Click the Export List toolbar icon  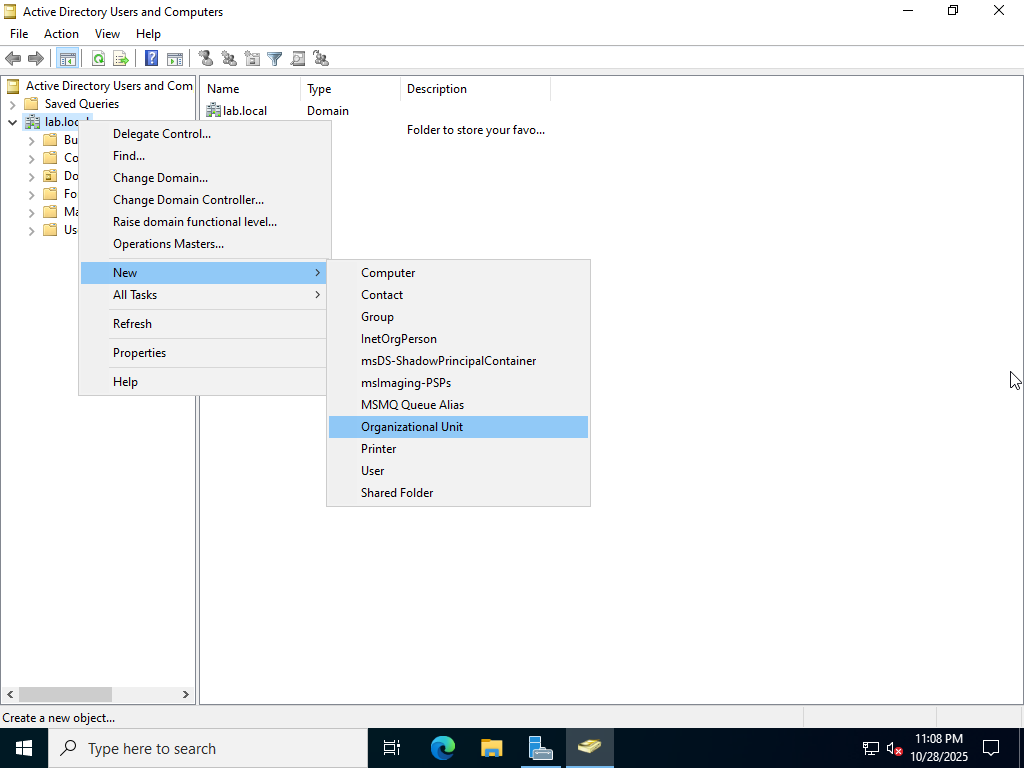point(121,58)
